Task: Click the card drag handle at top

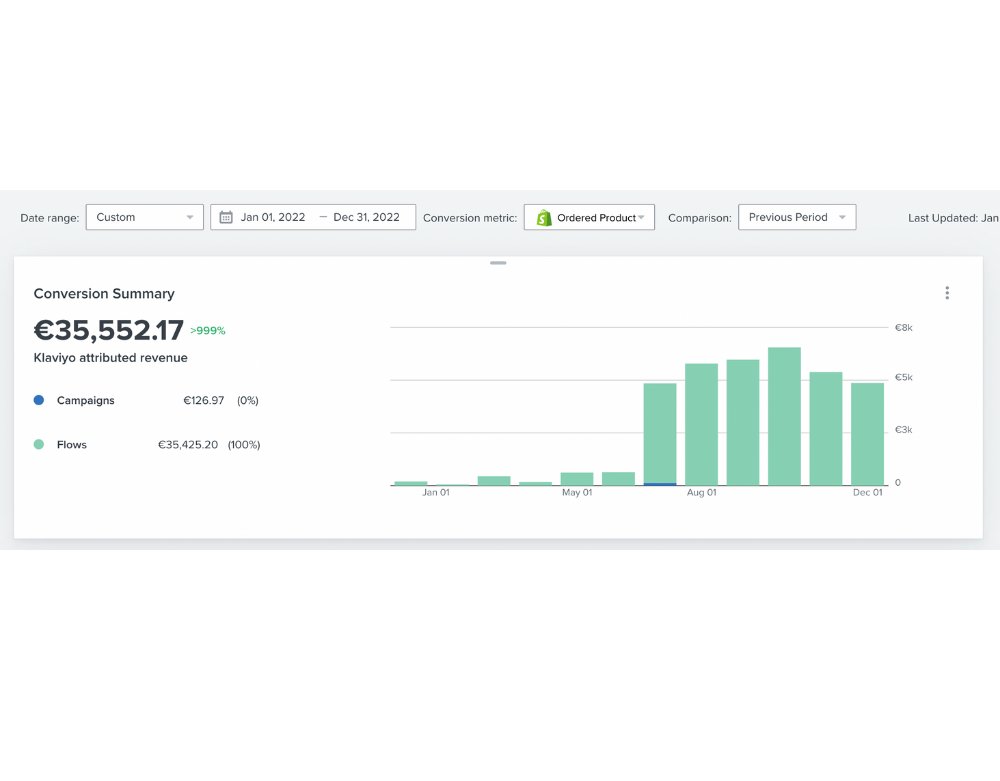Action: pyautogui.click(x=498, y=263)
